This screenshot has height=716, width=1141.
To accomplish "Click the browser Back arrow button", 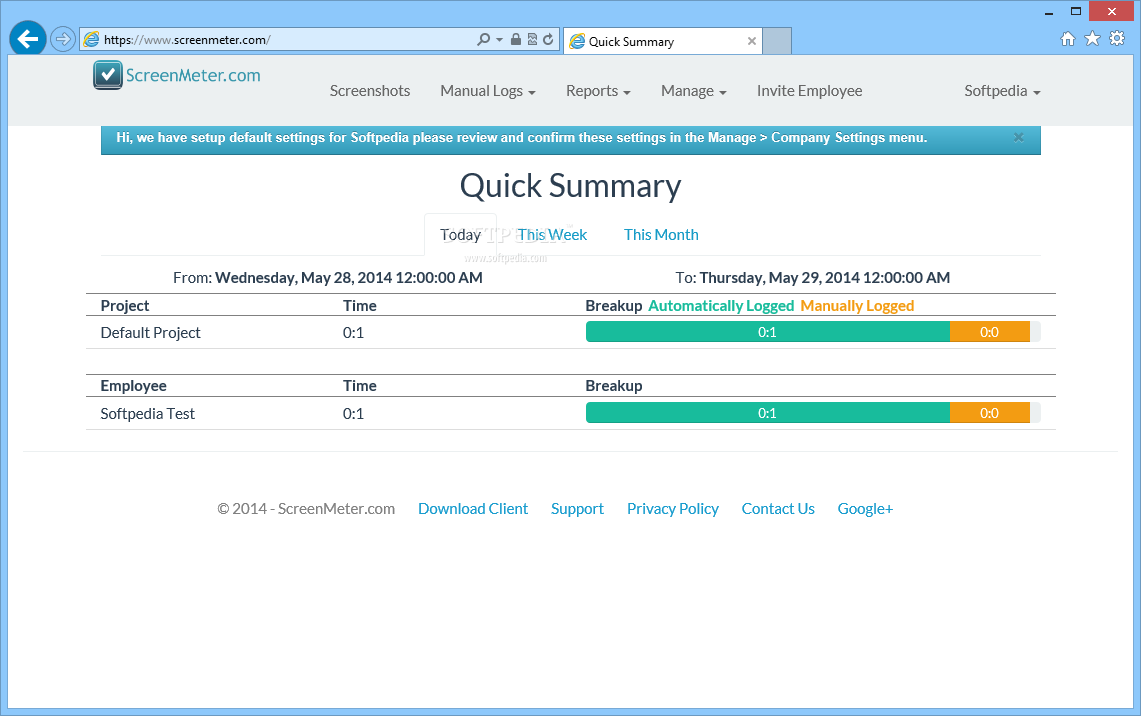I will (28, 39).
